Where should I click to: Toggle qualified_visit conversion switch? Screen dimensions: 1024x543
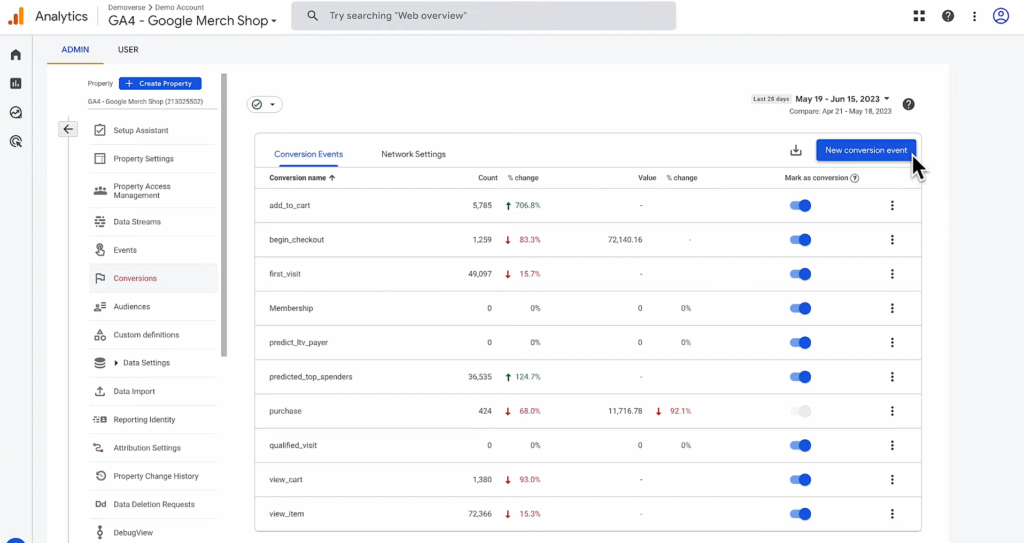coord(801,446)
